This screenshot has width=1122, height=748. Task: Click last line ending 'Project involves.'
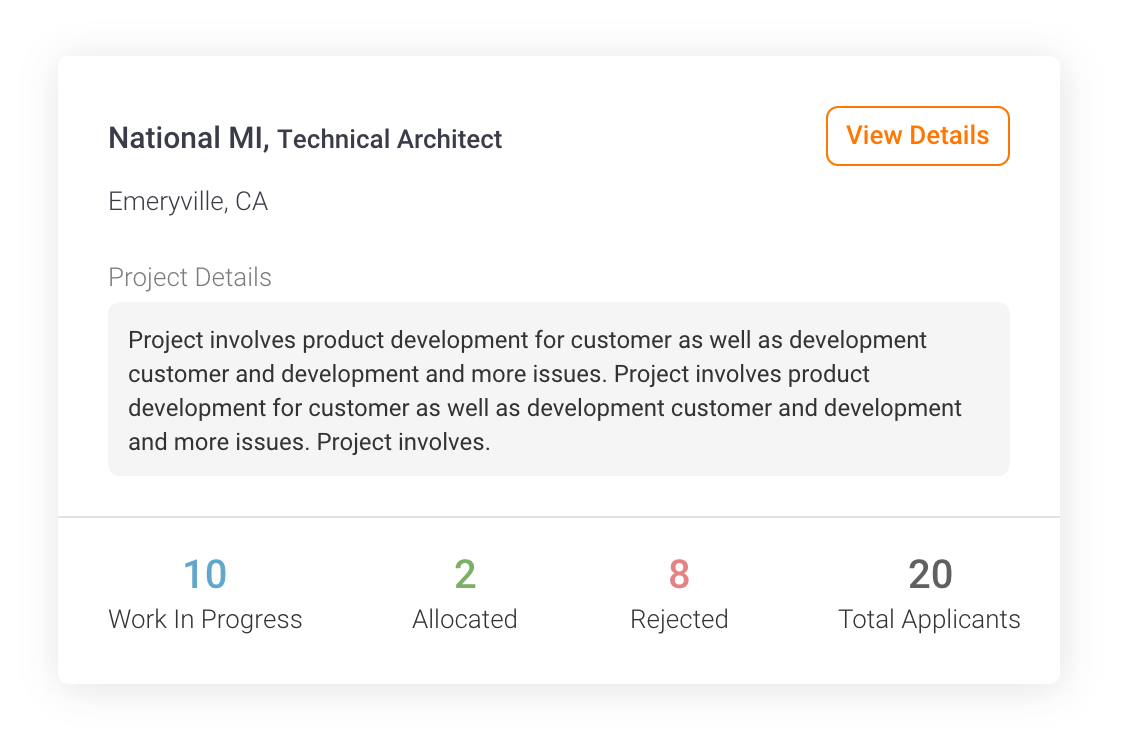[309, 442]
